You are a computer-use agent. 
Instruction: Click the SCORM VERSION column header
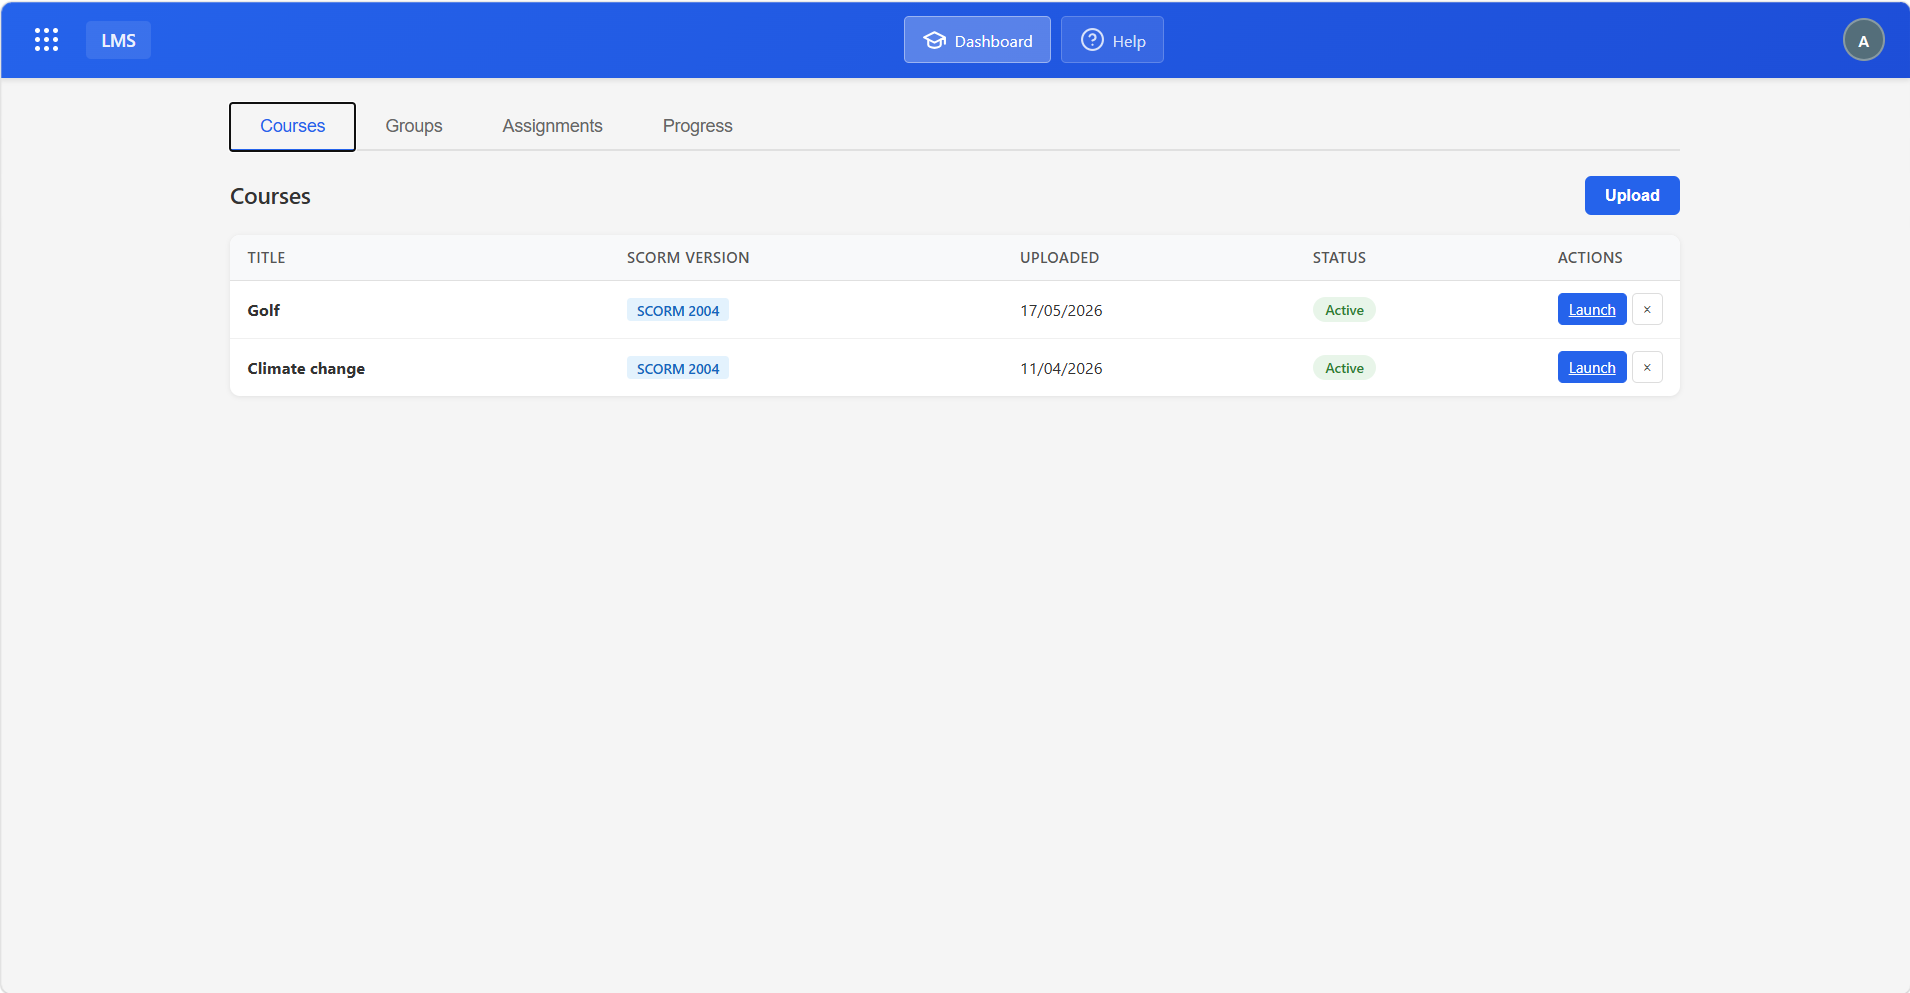click(687, 257)
